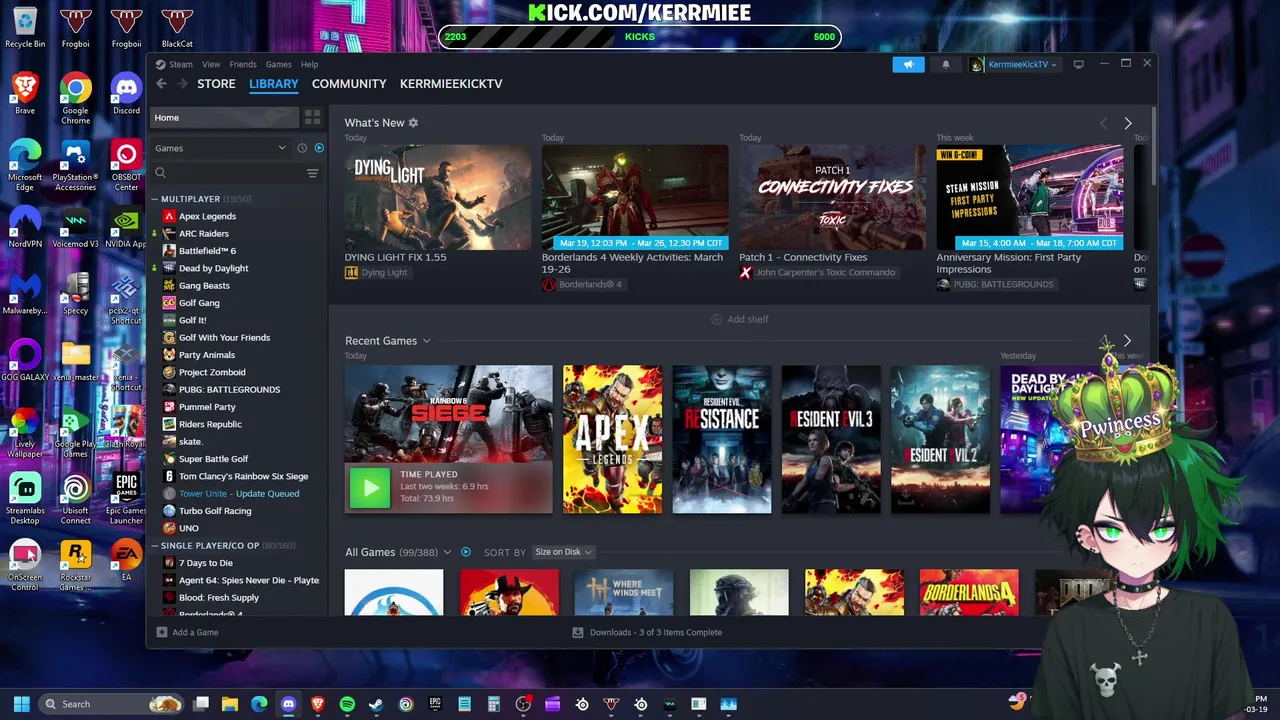Select the Malwarebytes desktop icon
The width and height of the screenshot is (1280, 720).
[x=25, y=294]
